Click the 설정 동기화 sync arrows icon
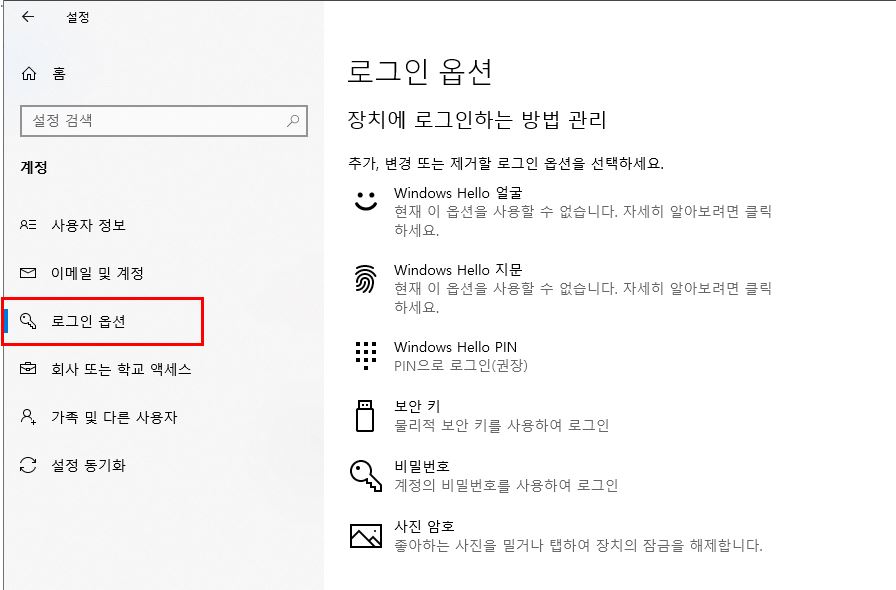Screen dimensions: 896x590 (28, 465)
